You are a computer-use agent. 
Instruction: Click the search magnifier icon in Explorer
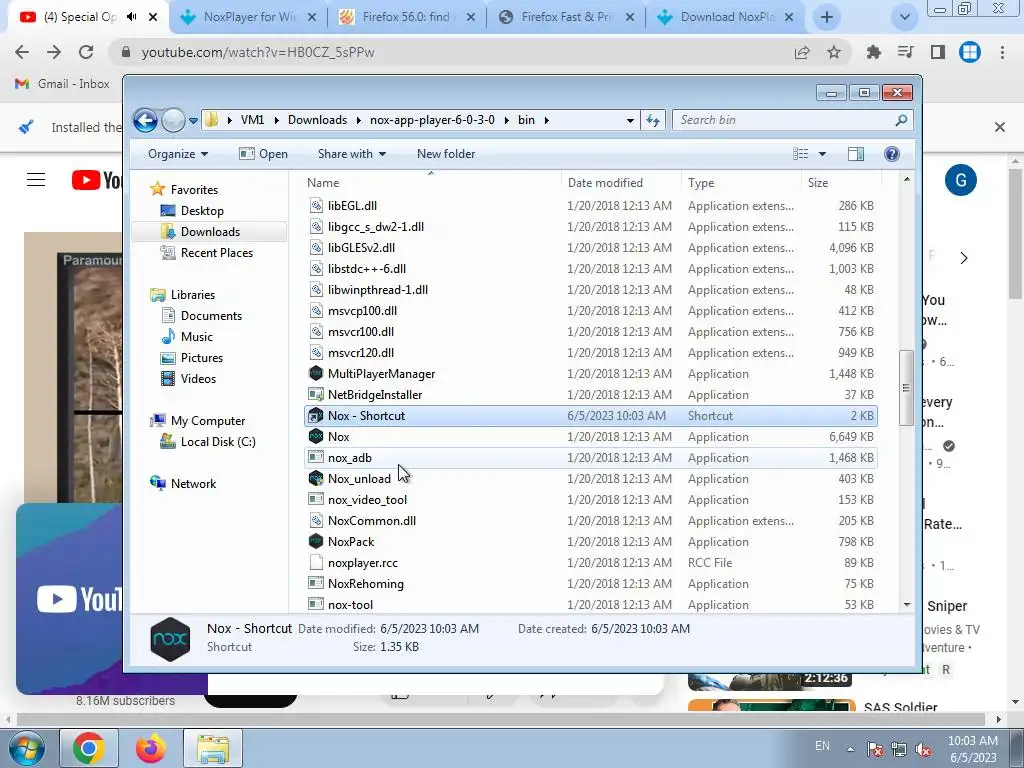pos(902,120)
